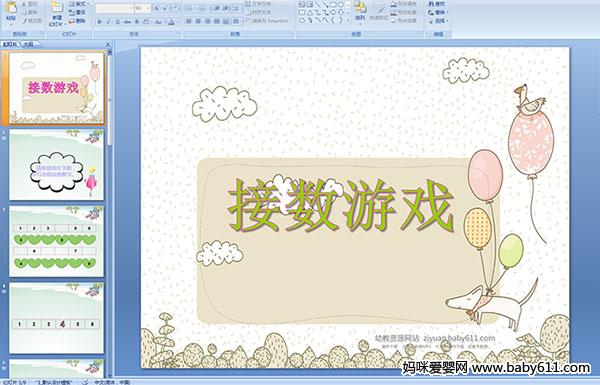Click the Clear All Formatting icon

click(x=176, y=8)
